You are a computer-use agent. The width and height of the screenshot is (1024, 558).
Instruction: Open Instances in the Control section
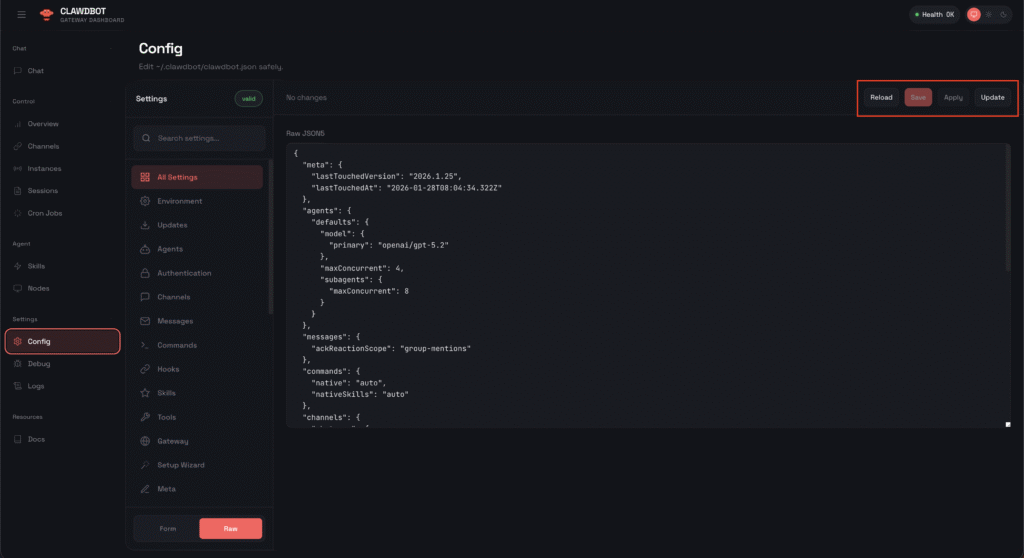(44, 168)
